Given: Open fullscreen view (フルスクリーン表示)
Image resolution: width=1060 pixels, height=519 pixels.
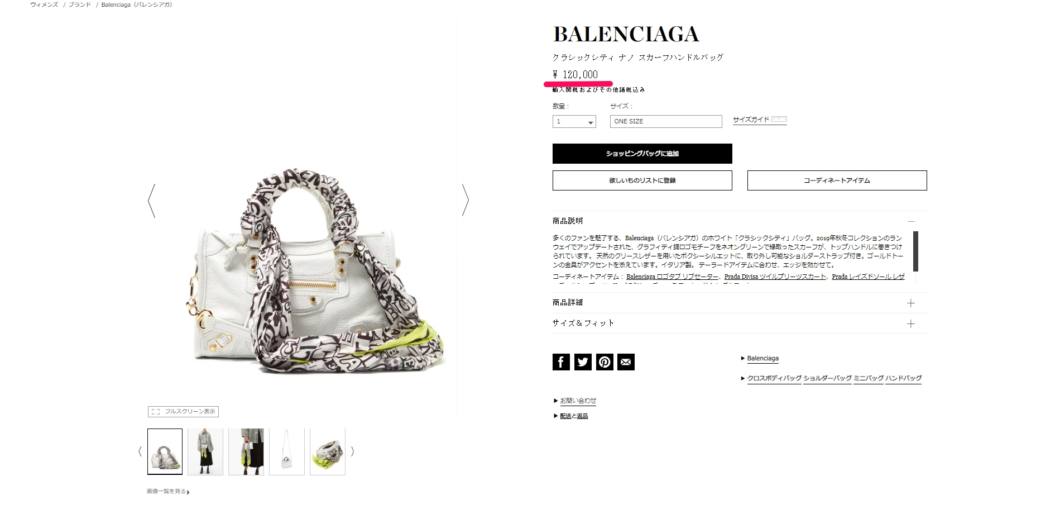Looking at the screenshot, I should click(183, 412).
